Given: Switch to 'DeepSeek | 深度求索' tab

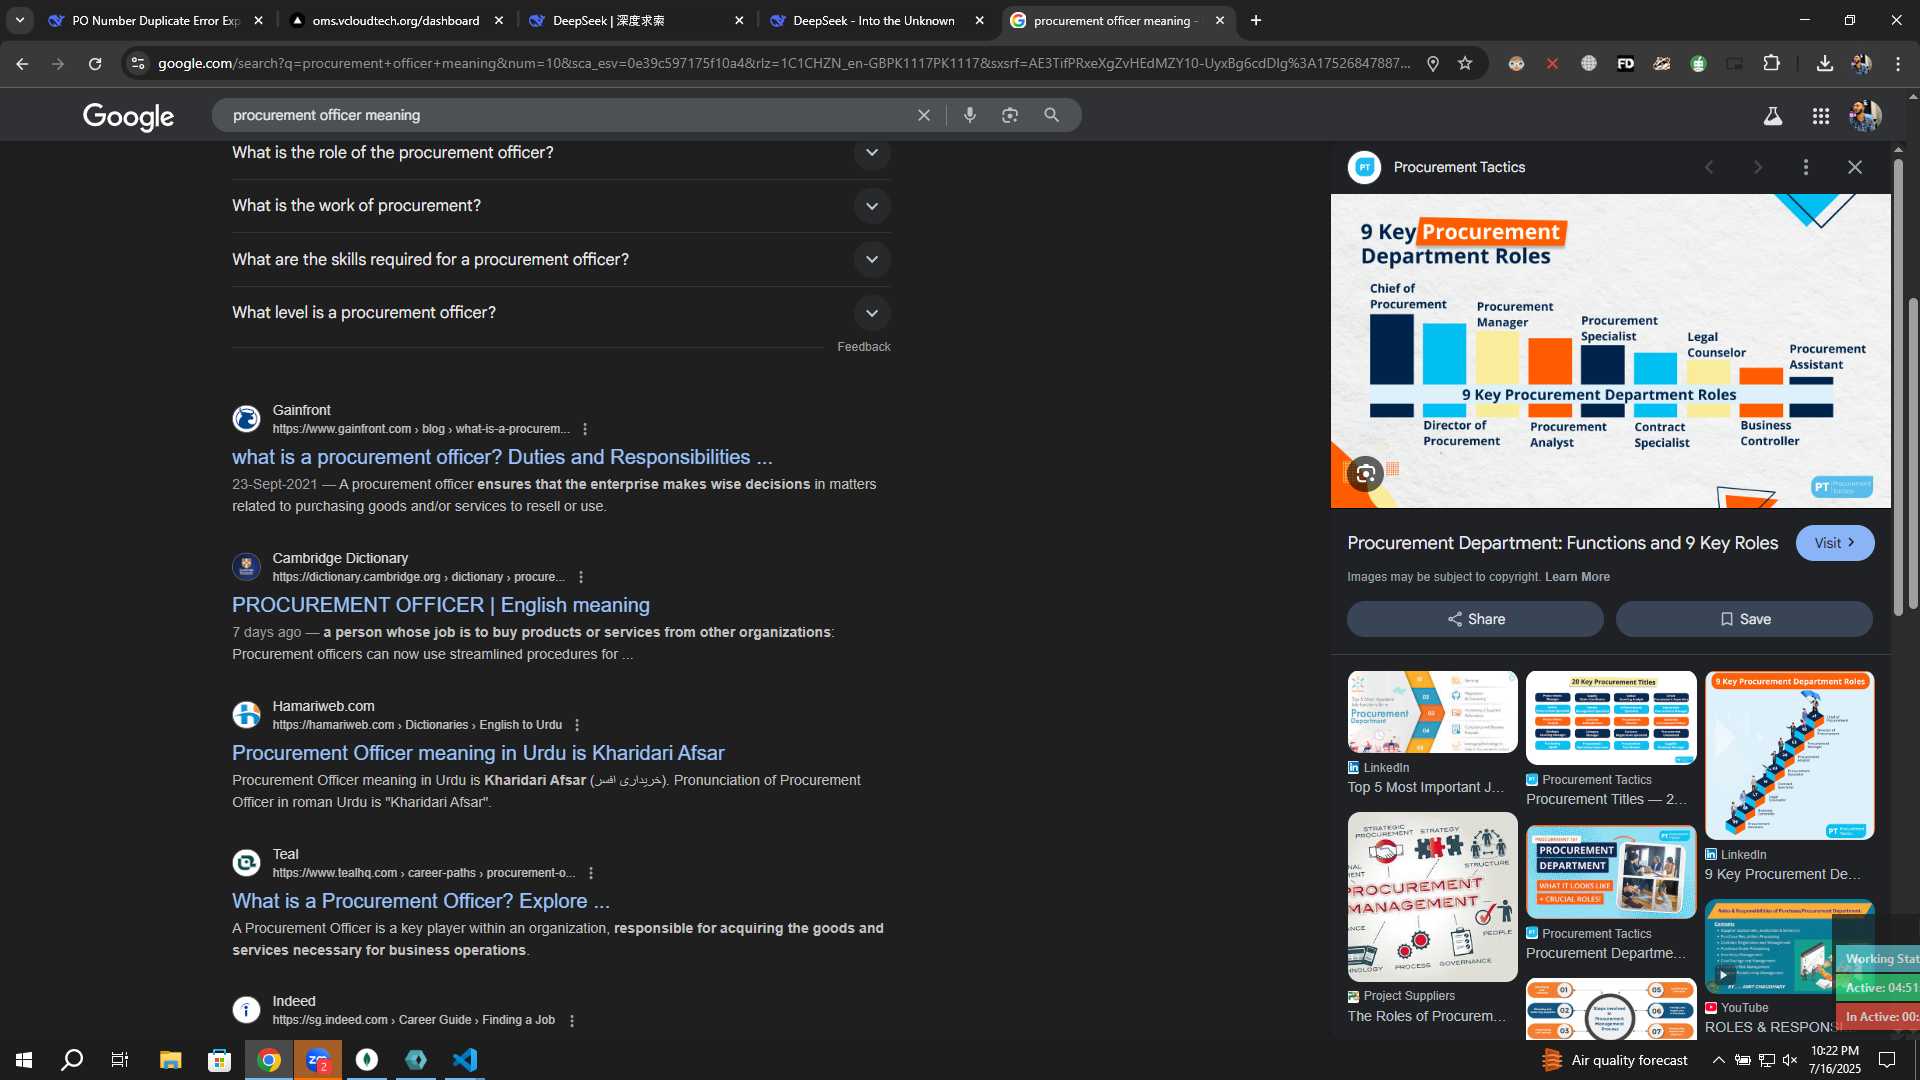Looking at the screenshot, I should tap(636, 20).
